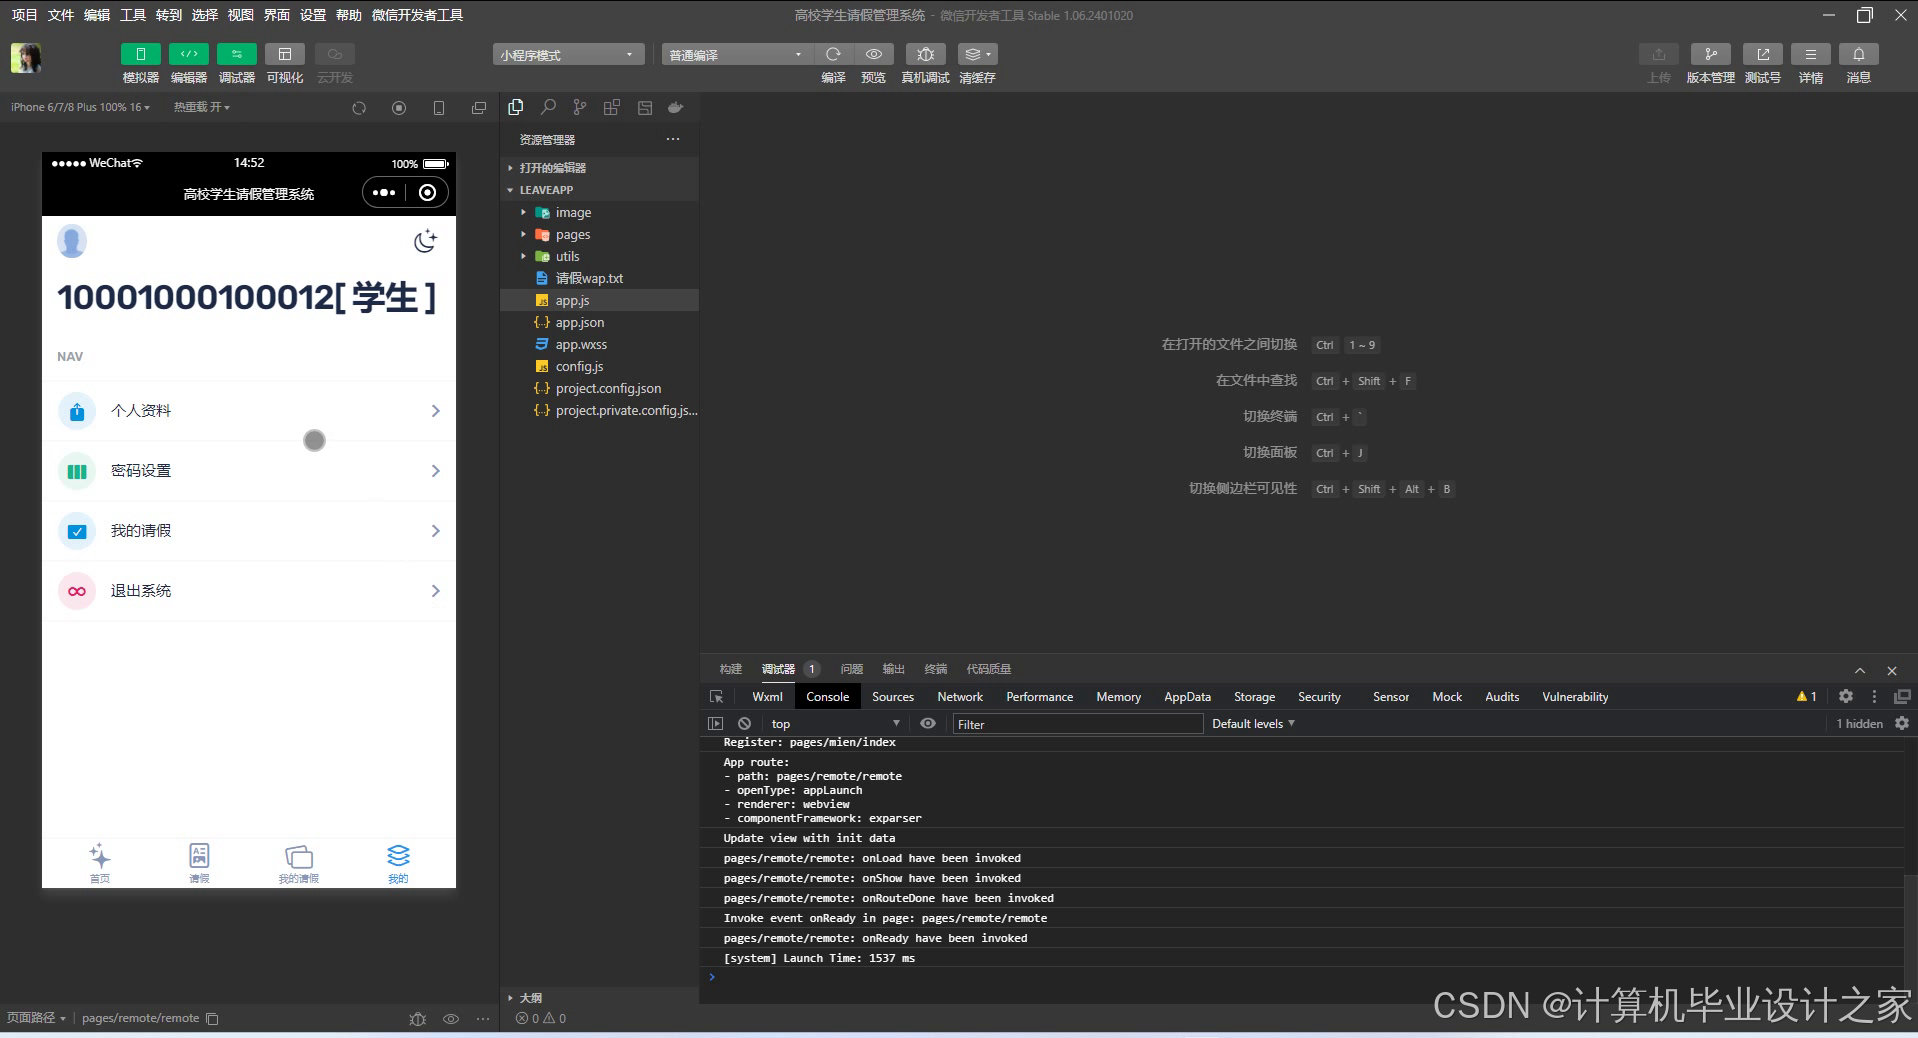The height and width of the screenshot is (1038, 1918).
Task: Expand the utils folder
Action: tap(599, 256)
